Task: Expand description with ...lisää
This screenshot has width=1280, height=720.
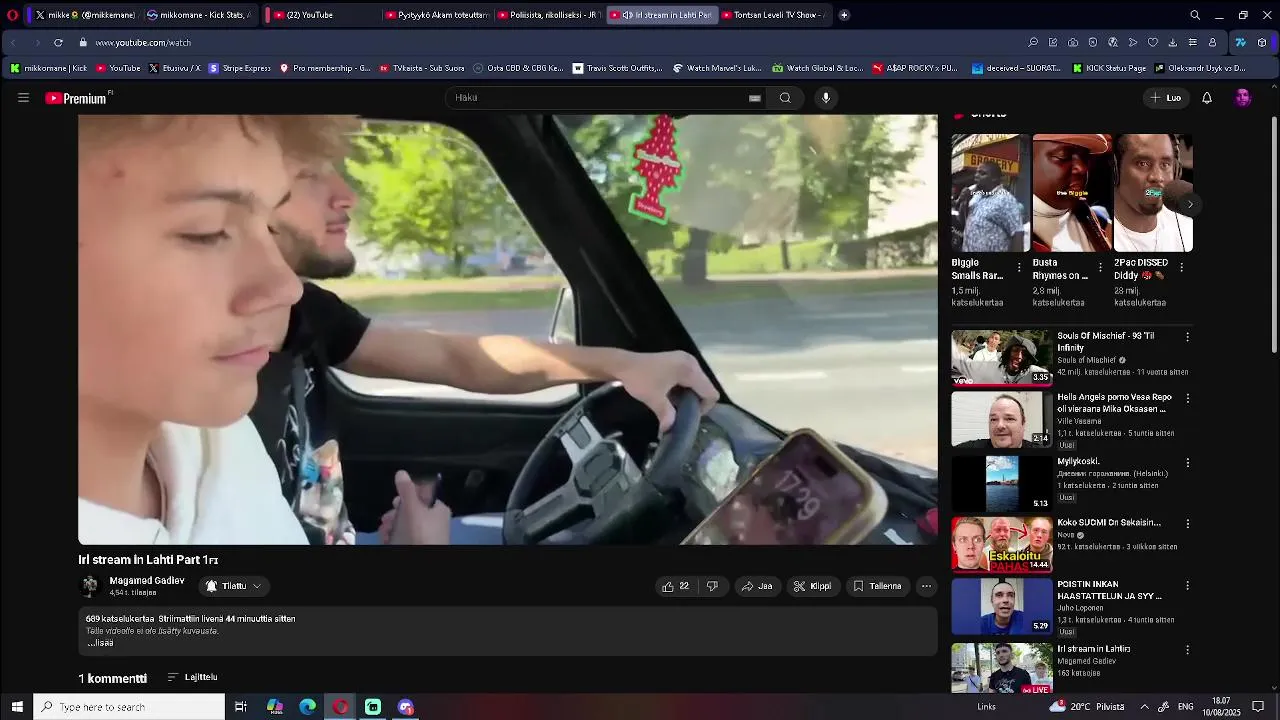Action: coord(100,643)
